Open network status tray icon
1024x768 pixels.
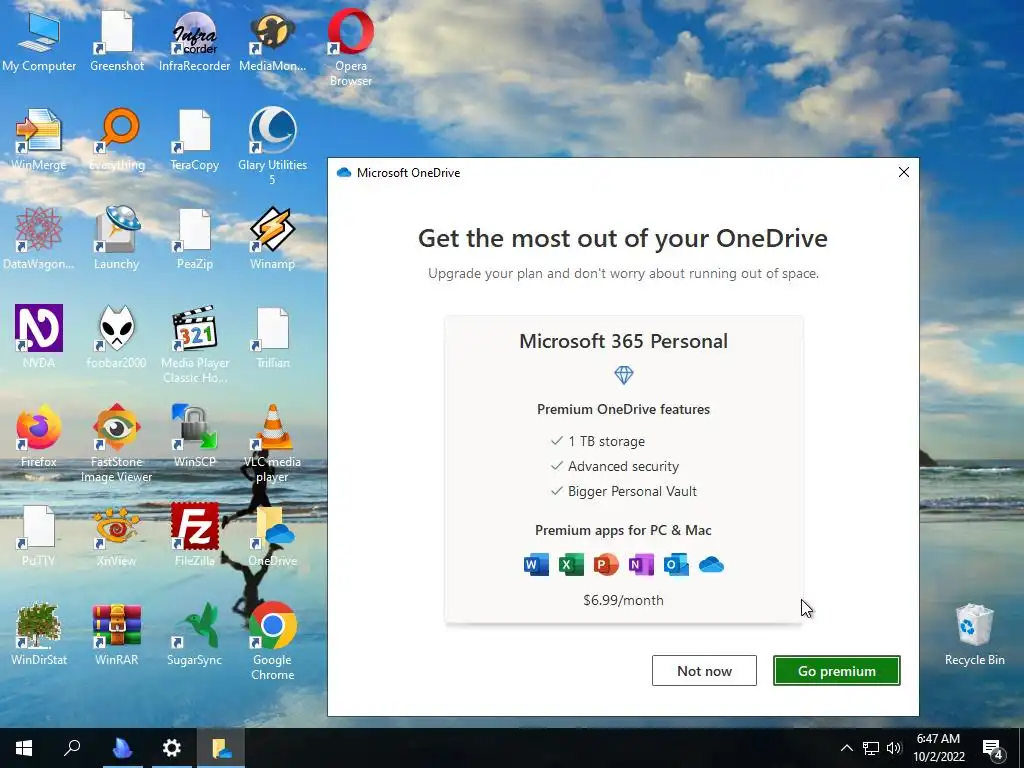click(871, 748)
